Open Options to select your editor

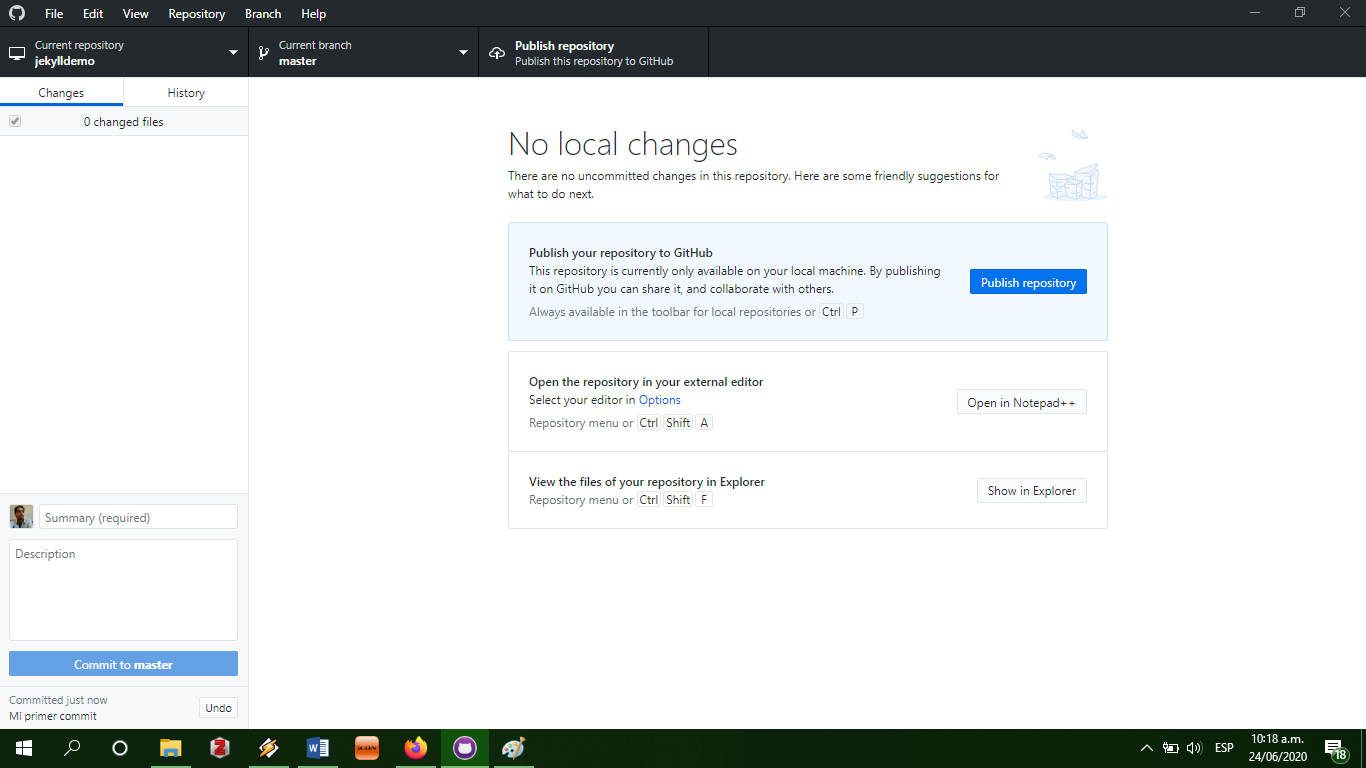[x=659, y=399]
